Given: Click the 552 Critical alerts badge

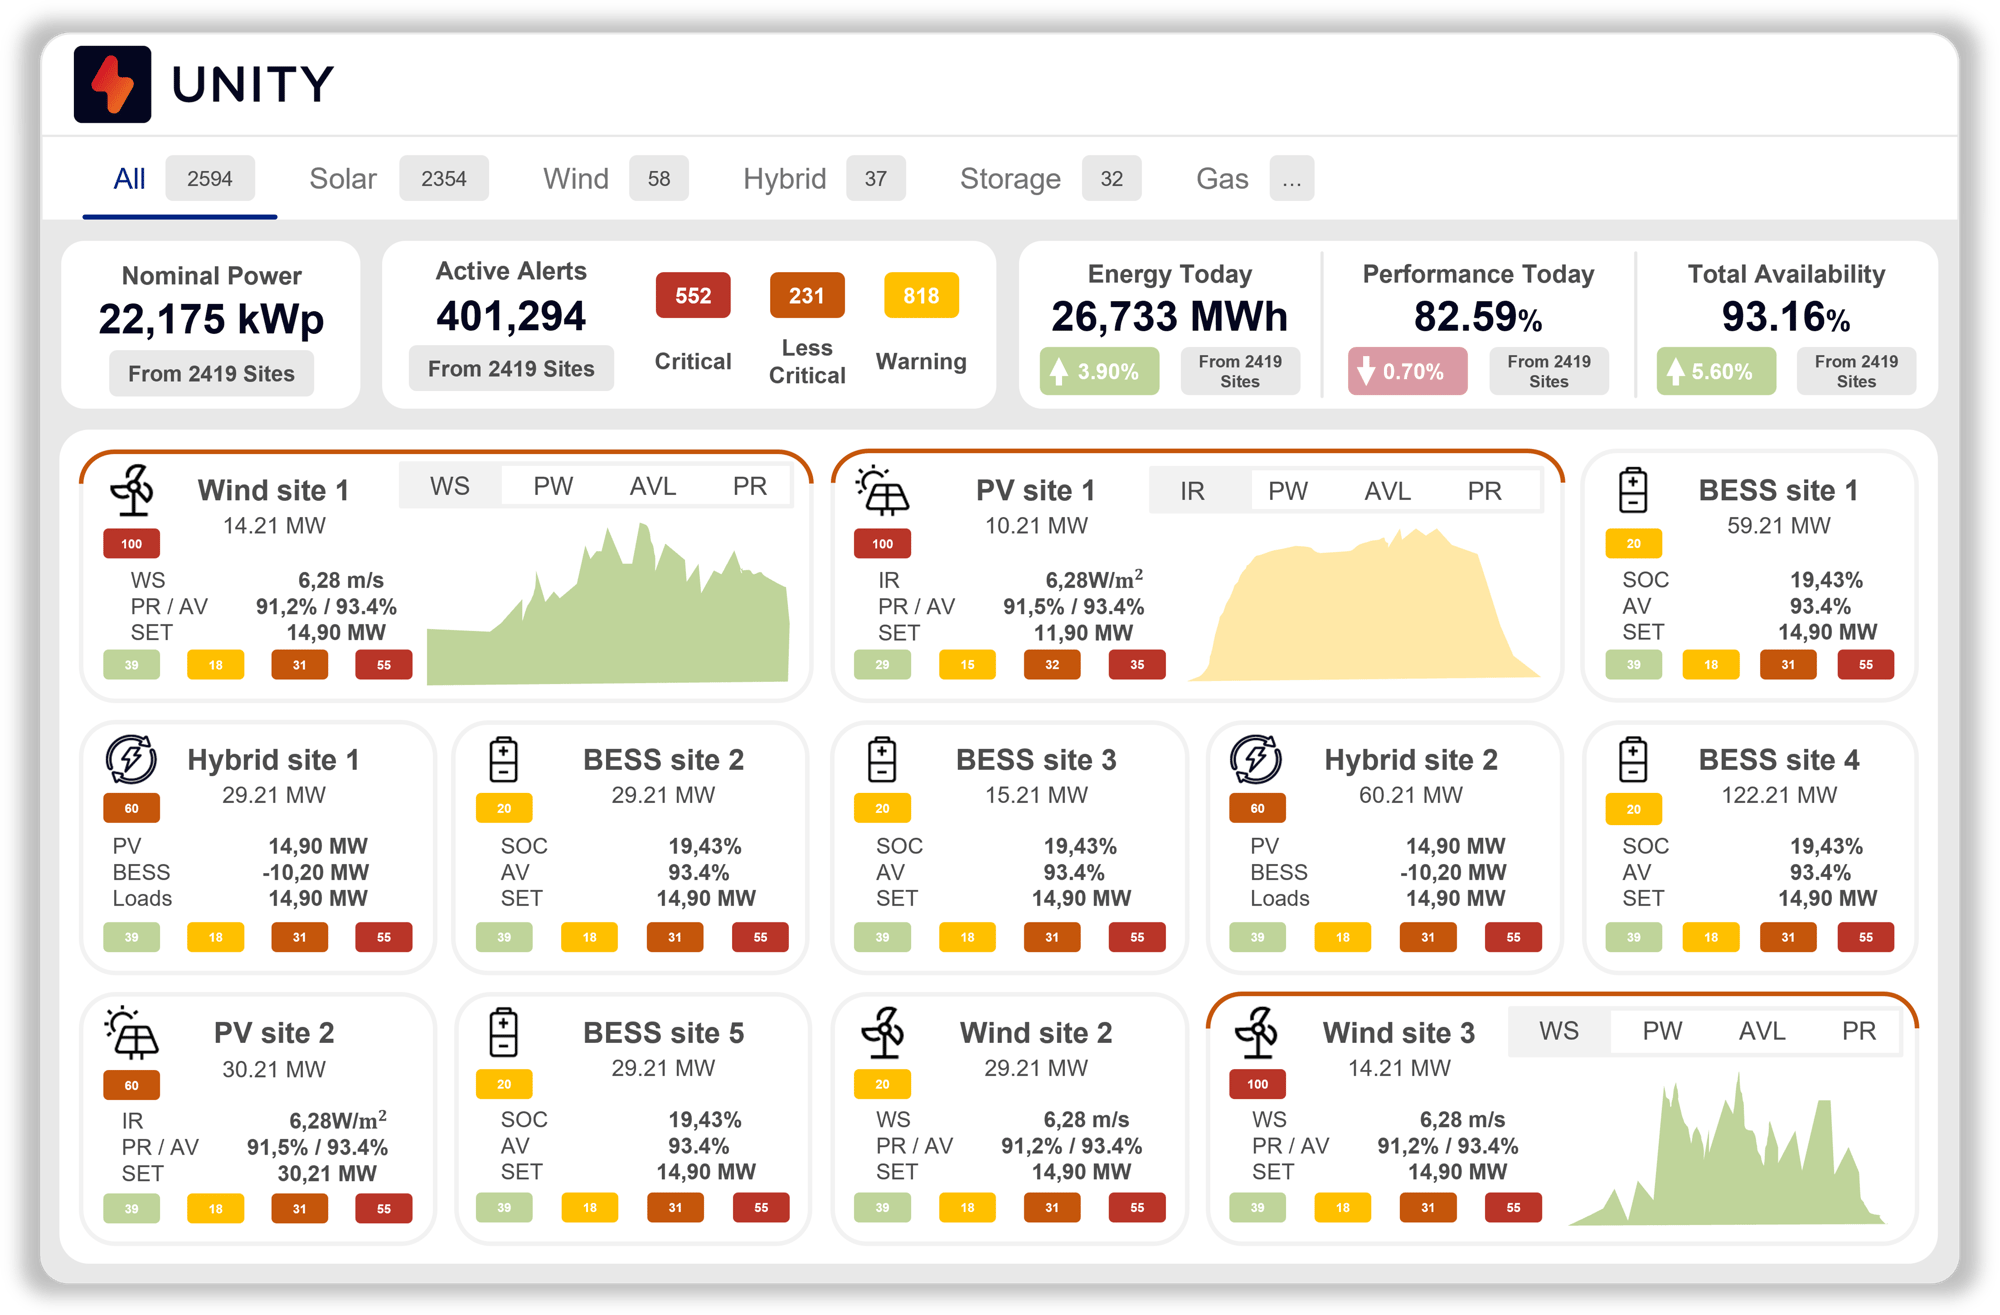Looking at the screenshot, I should [692, 296].
